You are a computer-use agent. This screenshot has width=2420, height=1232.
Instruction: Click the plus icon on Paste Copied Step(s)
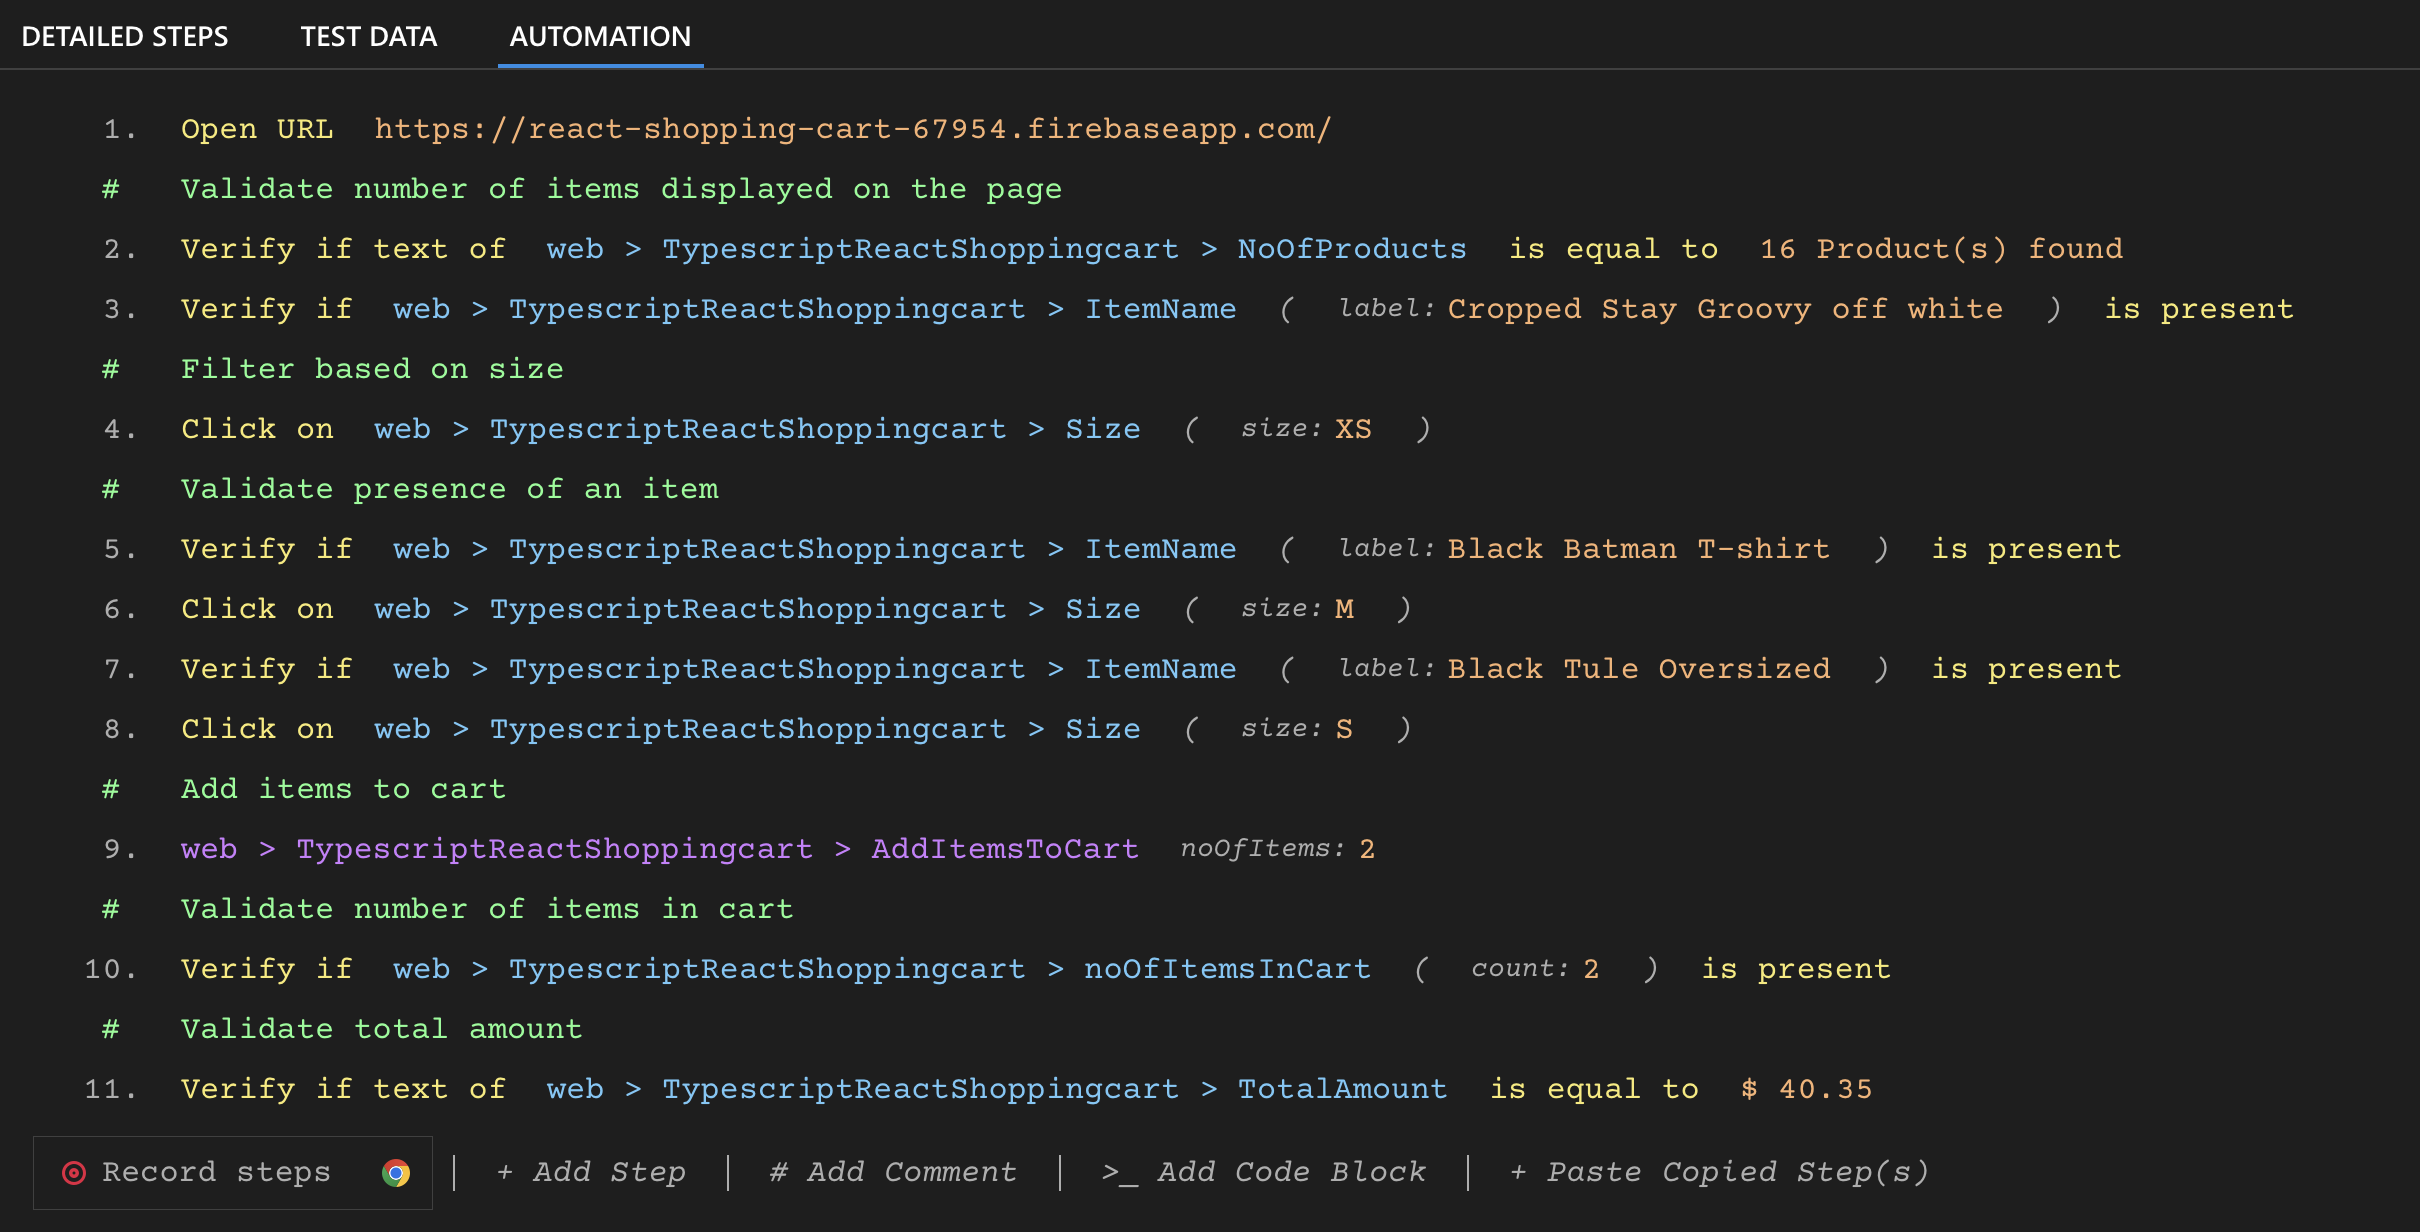tap(1518, 1172)
